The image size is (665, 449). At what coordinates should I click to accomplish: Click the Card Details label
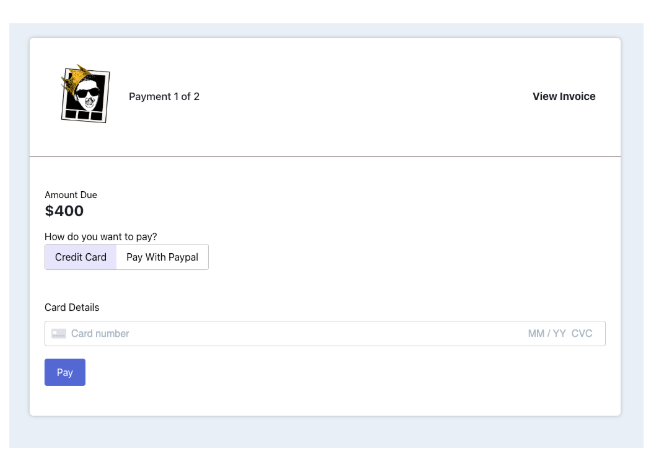click(72, 307)
